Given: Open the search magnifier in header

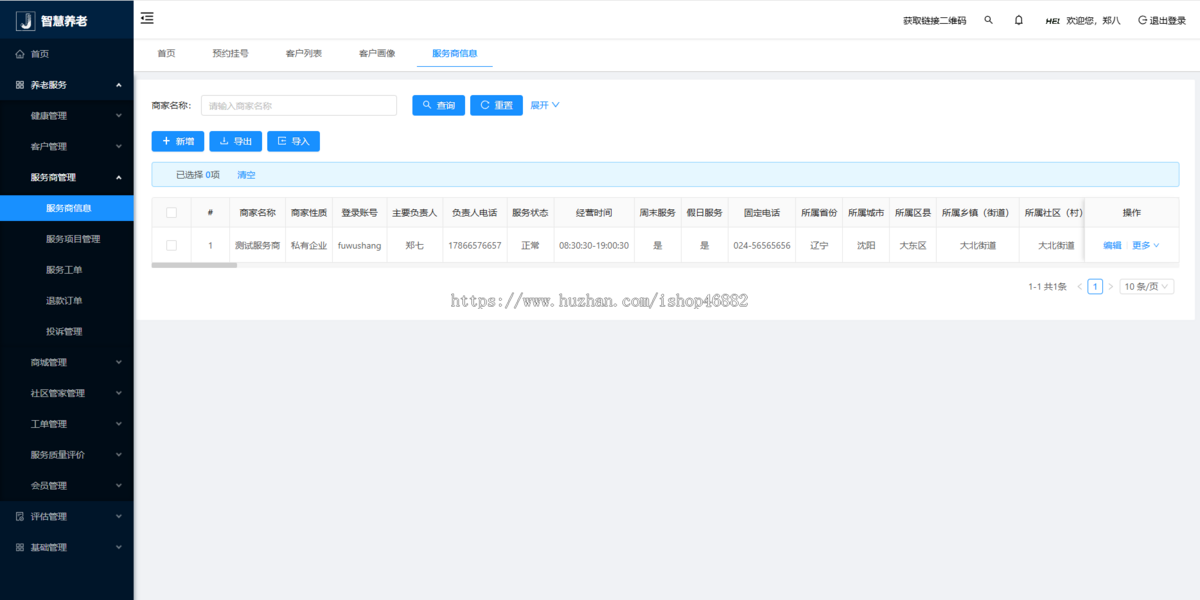Looking at the screenshot, I should click(989, 20).
